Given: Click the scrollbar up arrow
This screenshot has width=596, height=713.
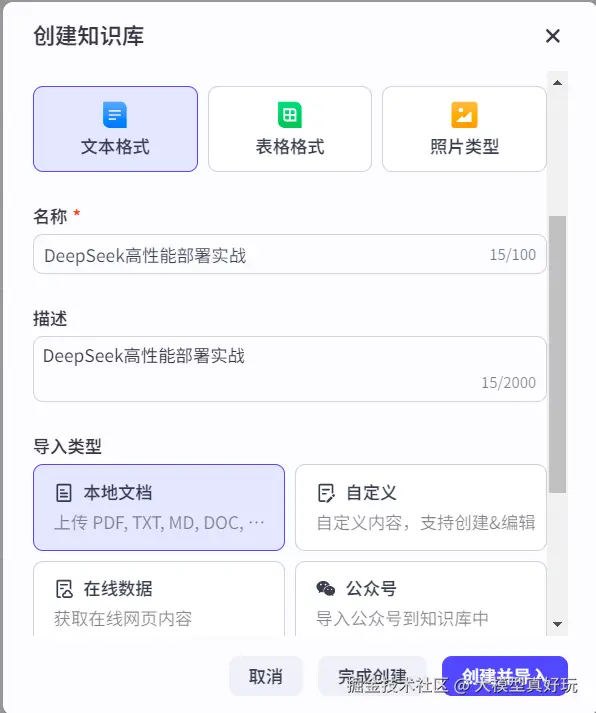Looking at the screenshot, I should coord(557,83).
